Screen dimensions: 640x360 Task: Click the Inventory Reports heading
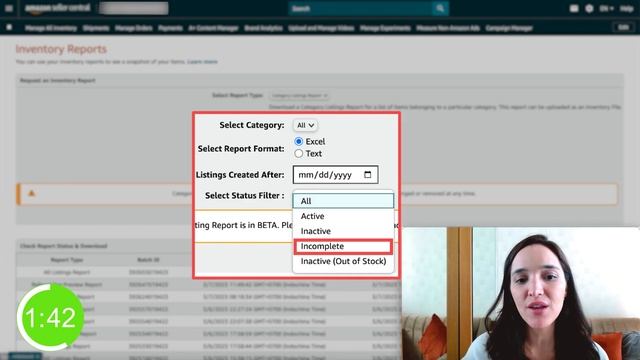pyautogui.click(x=61, y=49)
